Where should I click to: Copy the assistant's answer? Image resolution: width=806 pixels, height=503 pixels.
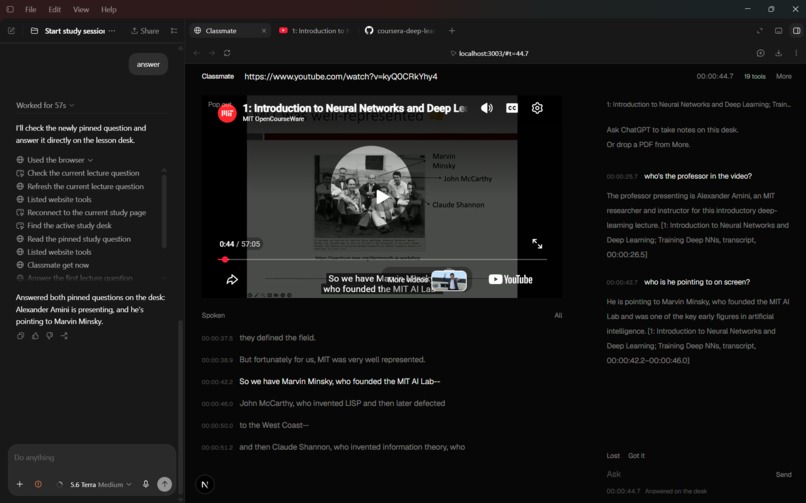pos(21,336)
